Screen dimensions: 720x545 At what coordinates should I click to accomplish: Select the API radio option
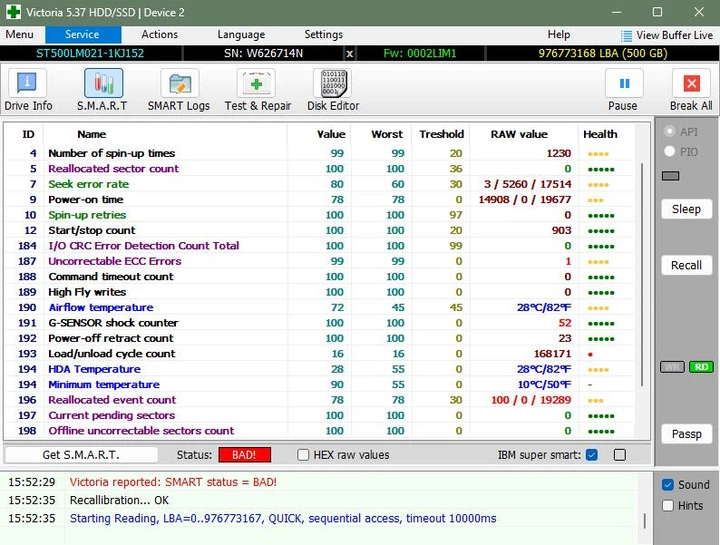click(669, 131)
